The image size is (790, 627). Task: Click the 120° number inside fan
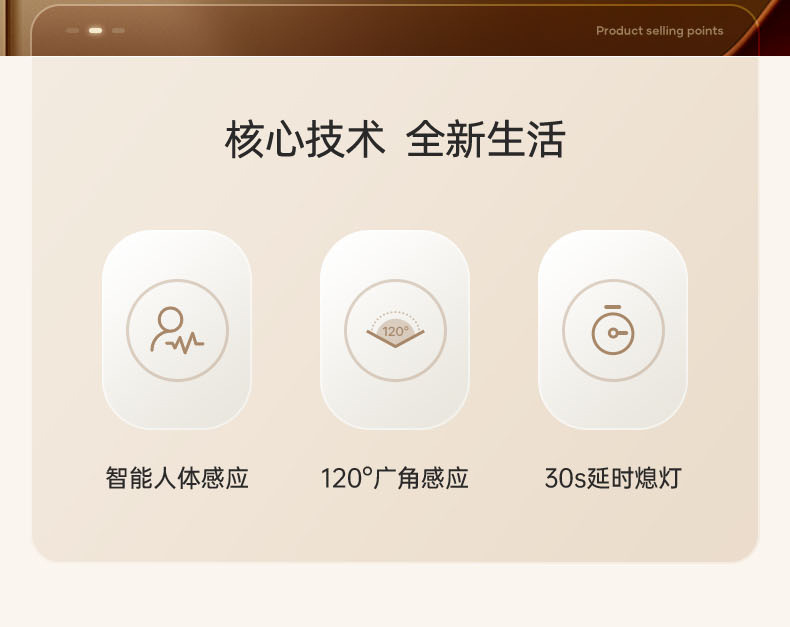396,331
